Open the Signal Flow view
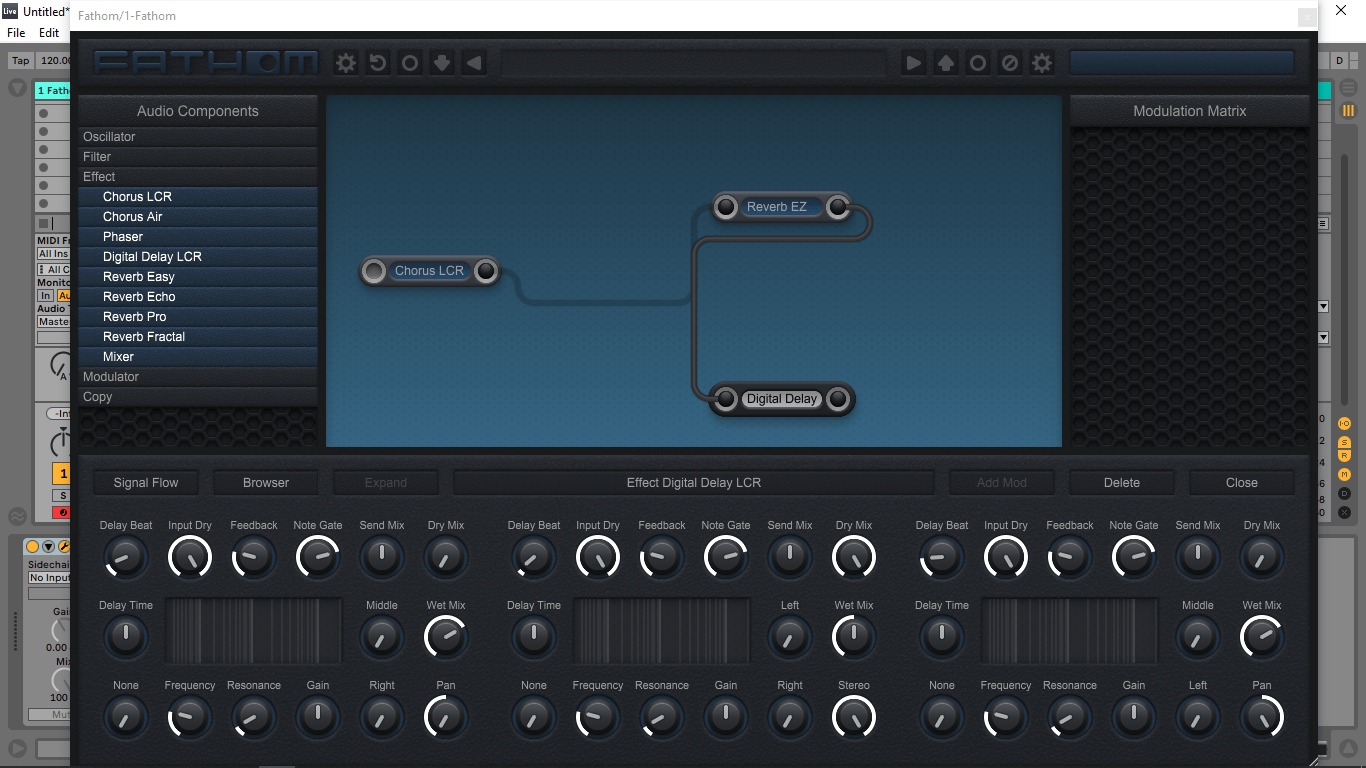This screenshot has height=768, width=1366. tap(146, 483)
